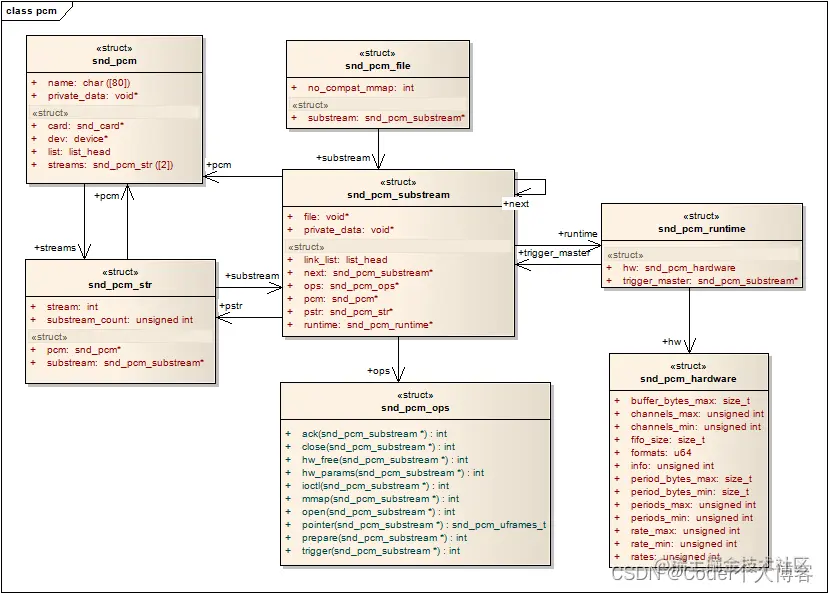Image resolution: width=828 pixels, height=593 pixels.
Task: Click the pointer operation returning snd_pcm_uframes_t
Action: pos(424,525)
